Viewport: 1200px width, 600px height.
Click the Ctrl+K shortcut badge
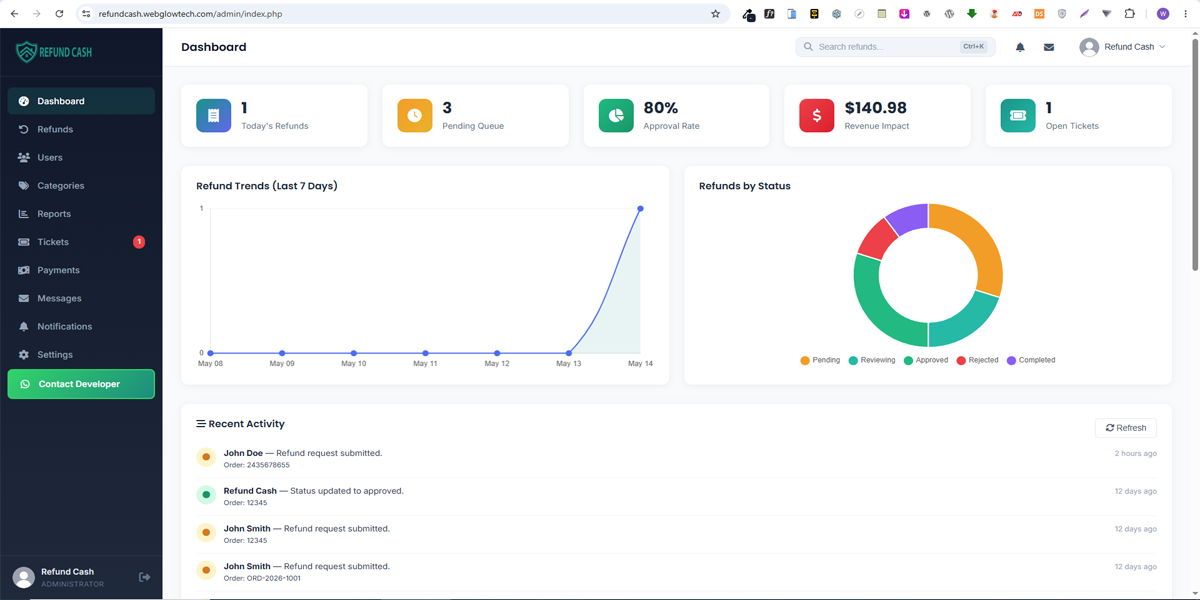point(973,47)
